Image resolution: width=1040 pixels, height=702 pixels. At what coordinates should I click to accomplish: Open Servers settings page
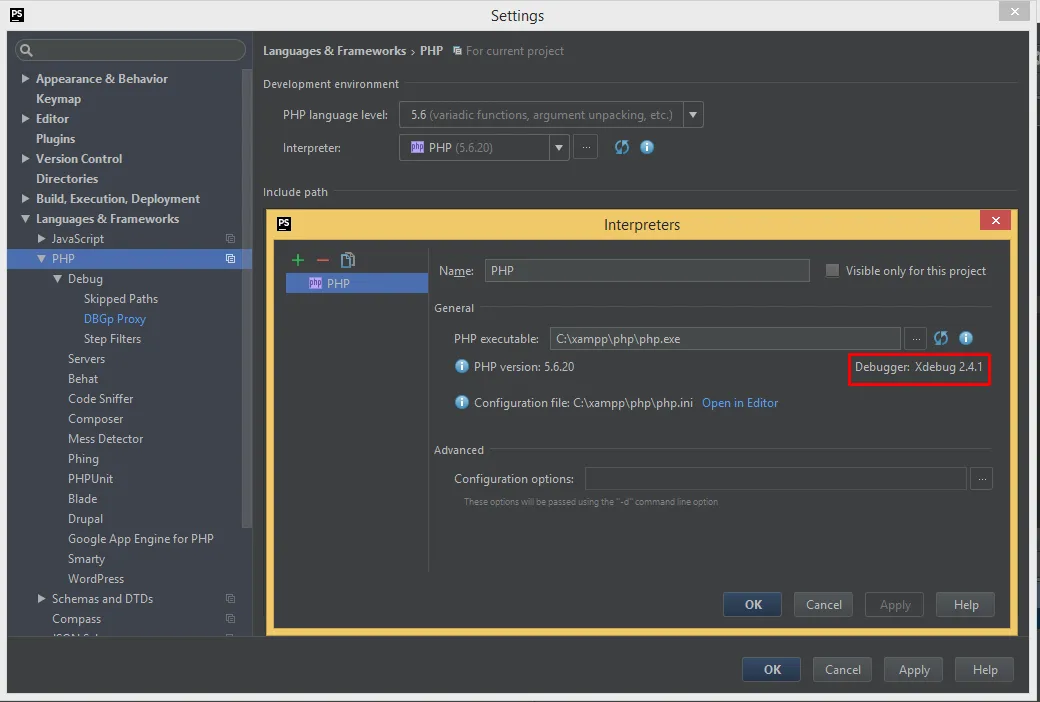[86, 358]
